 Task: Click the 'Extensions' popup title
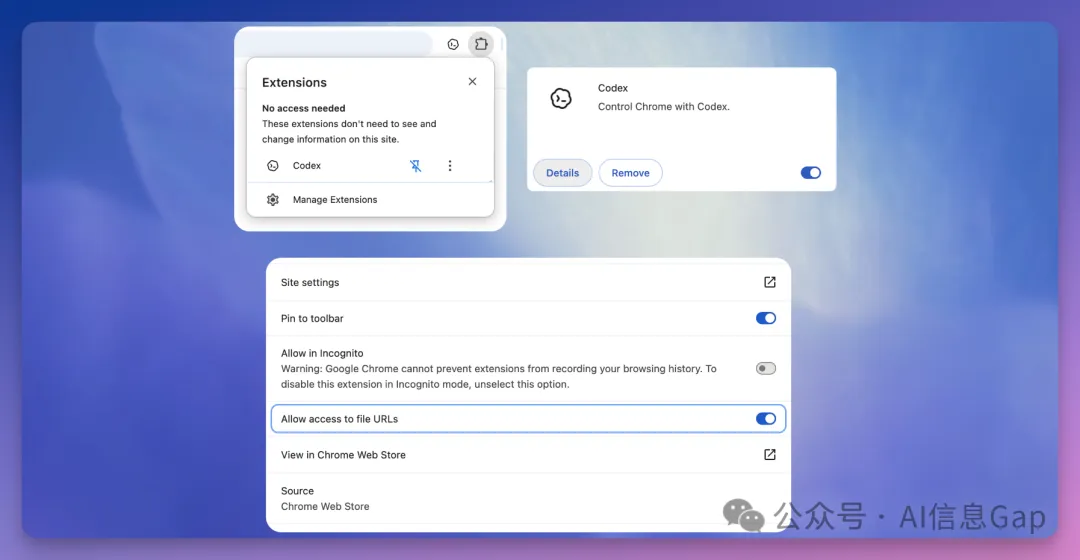pyautogui.click(x=294, y=83)
